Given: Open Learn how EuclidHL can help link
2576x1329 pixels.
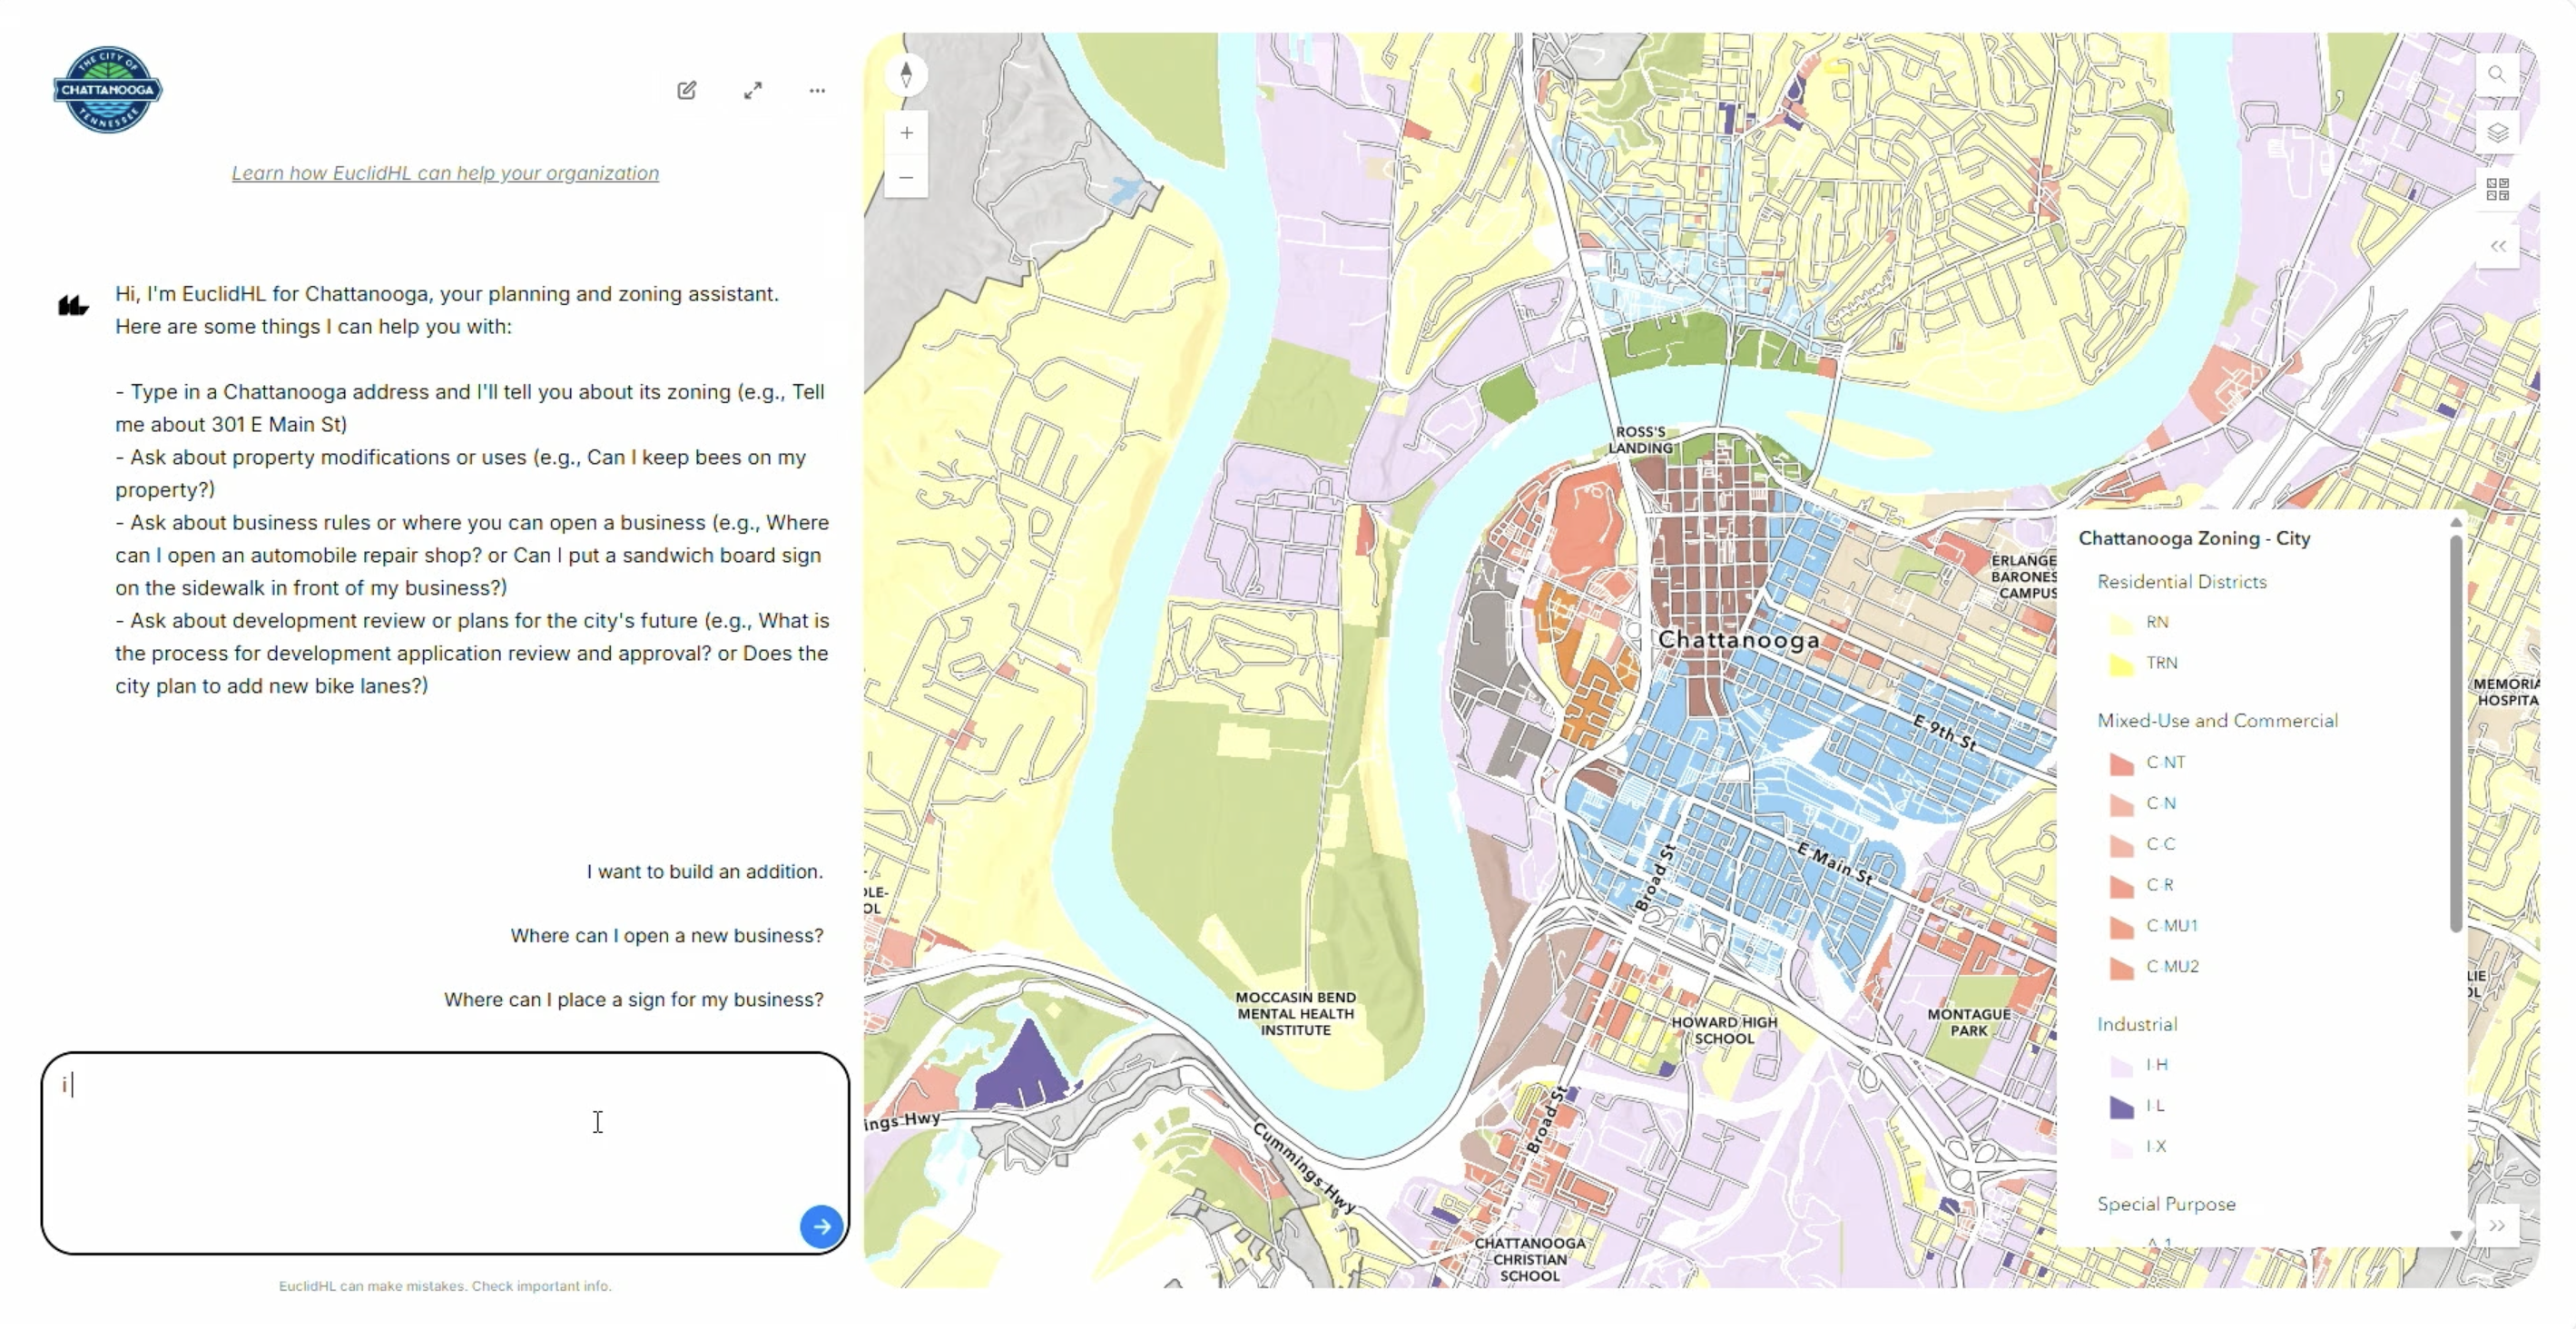Looking at the screenshot, I should pos(445,173).
